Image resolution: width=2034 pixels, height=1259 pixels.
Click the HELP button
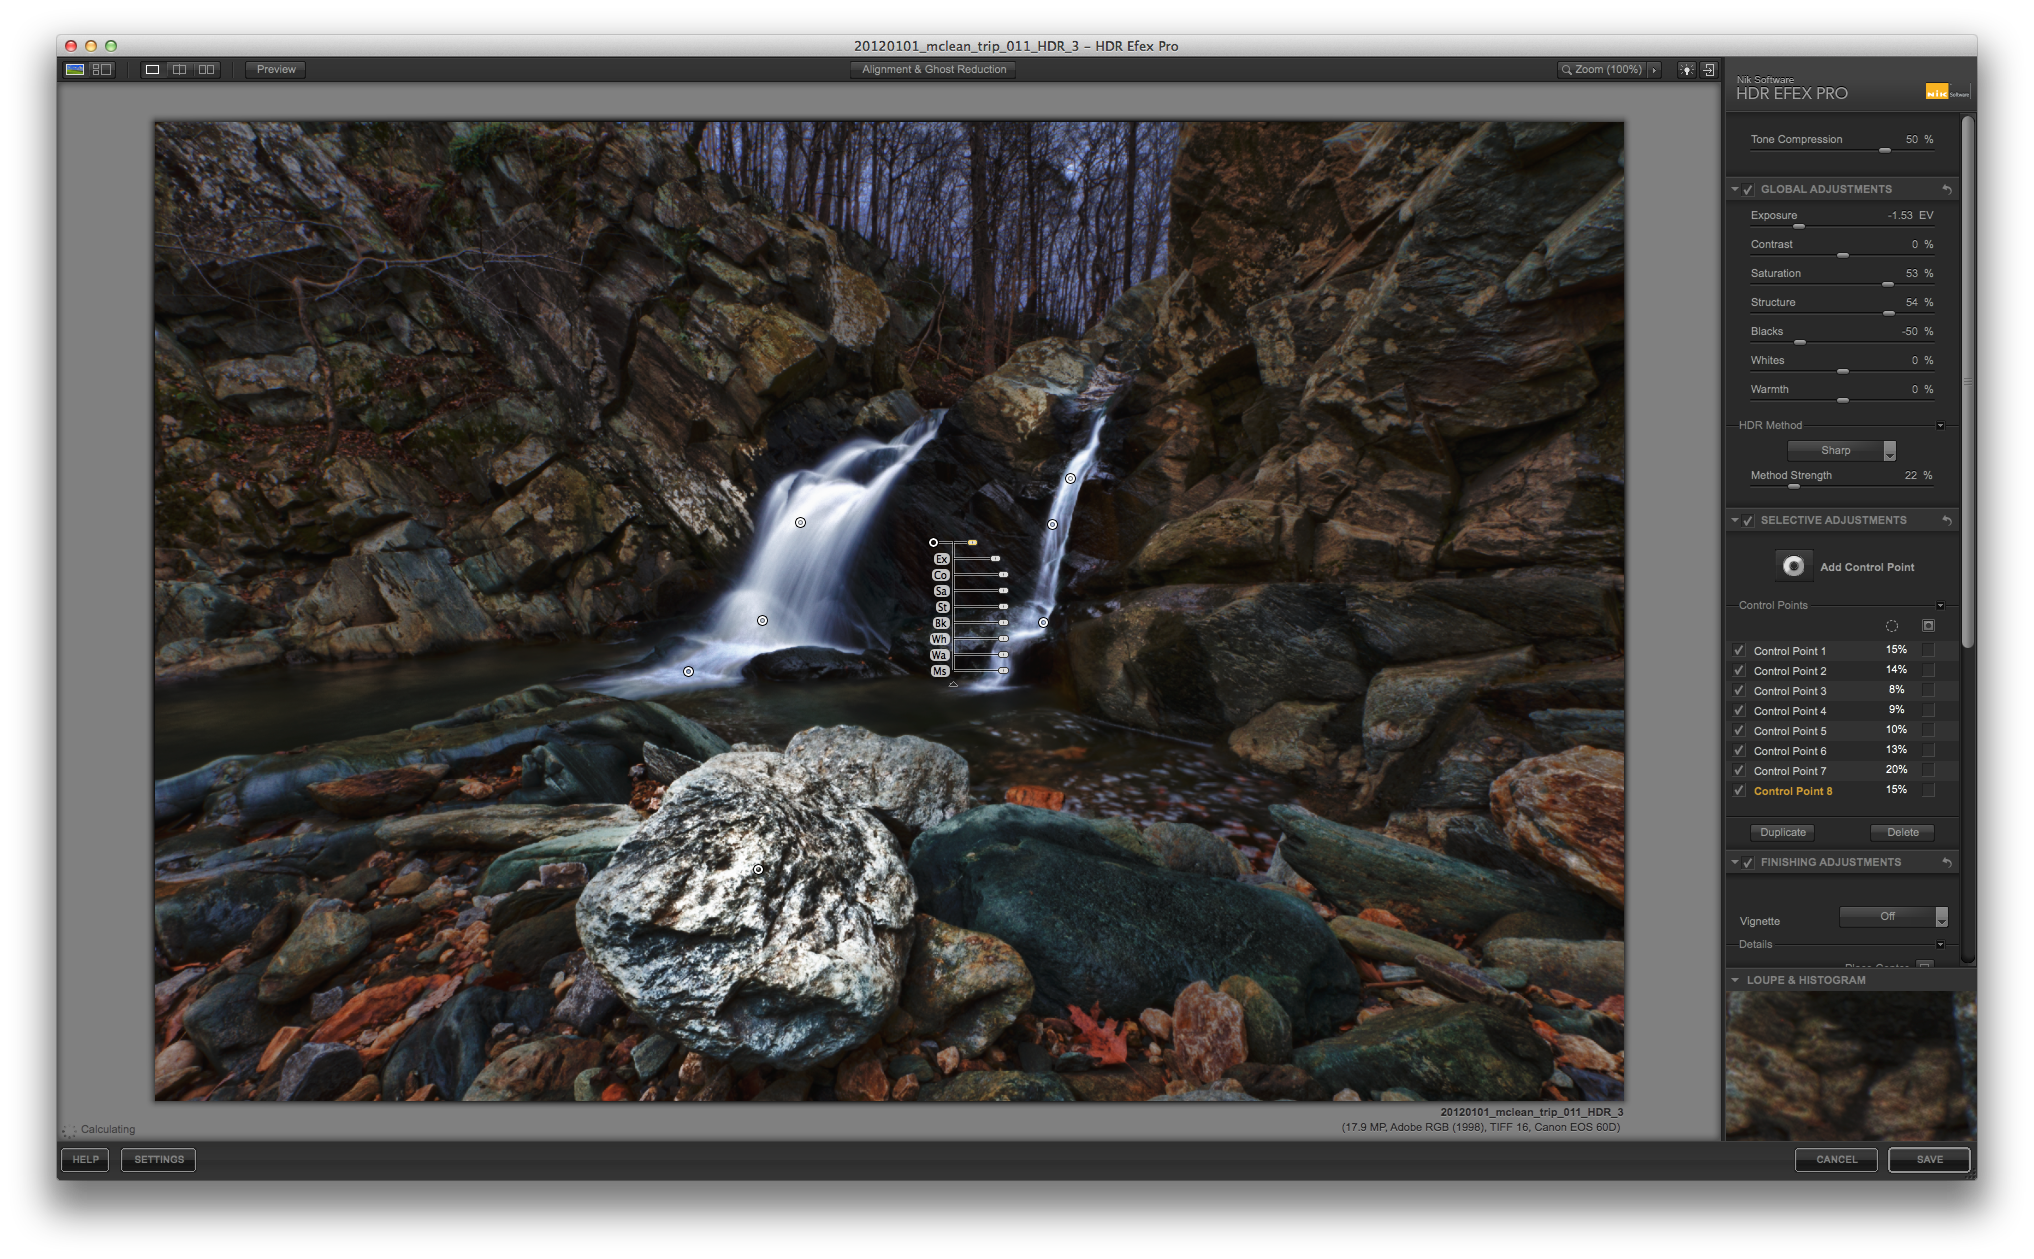pos(85,1159)
